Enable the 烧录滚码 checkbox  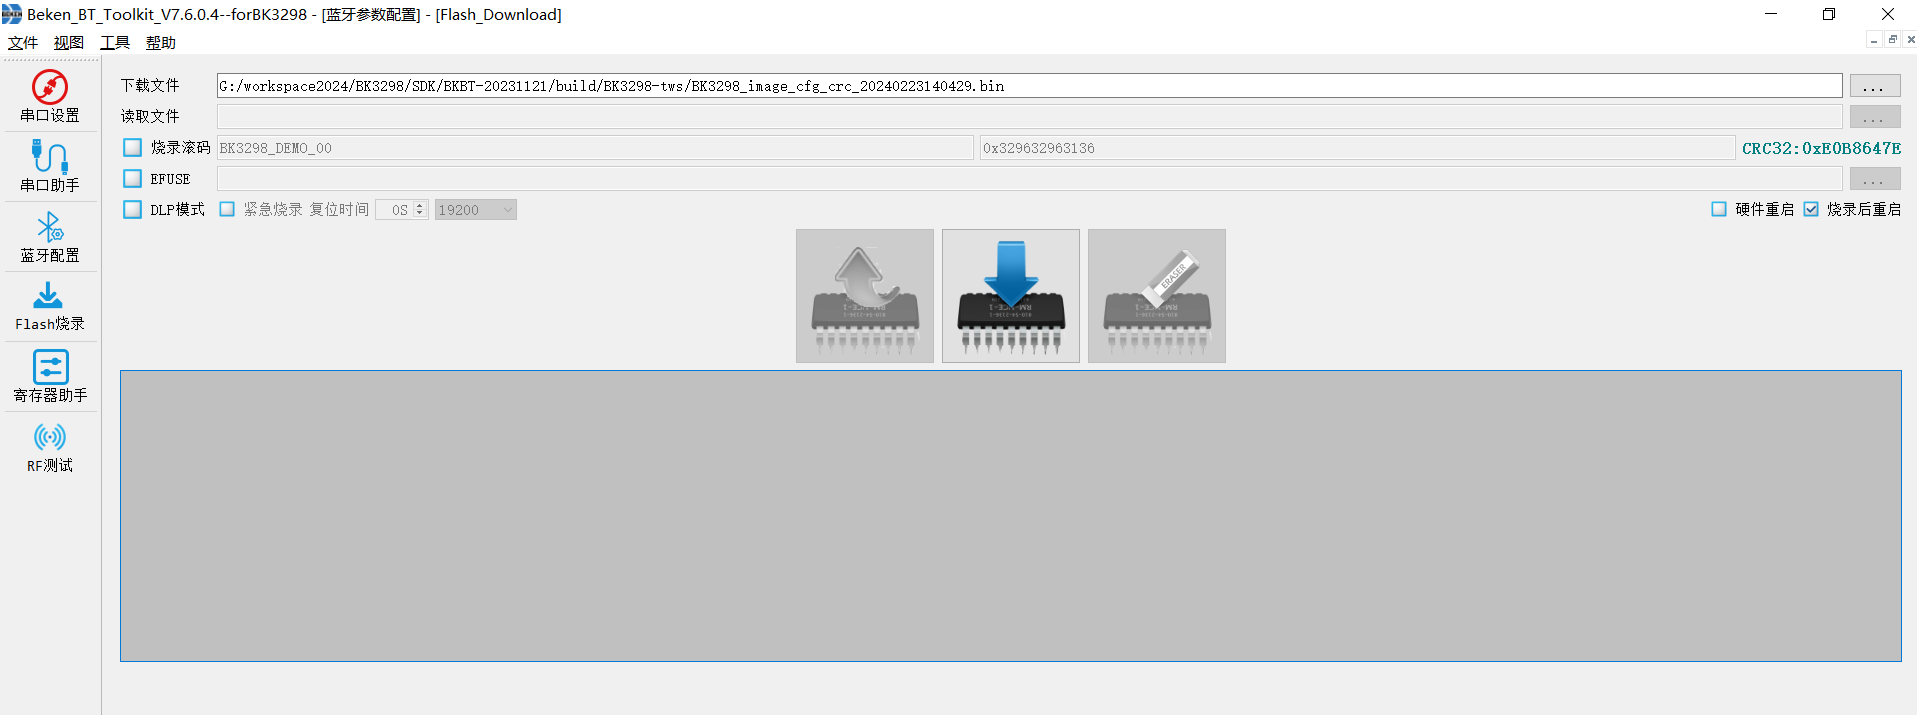click(x=133, y=148)
